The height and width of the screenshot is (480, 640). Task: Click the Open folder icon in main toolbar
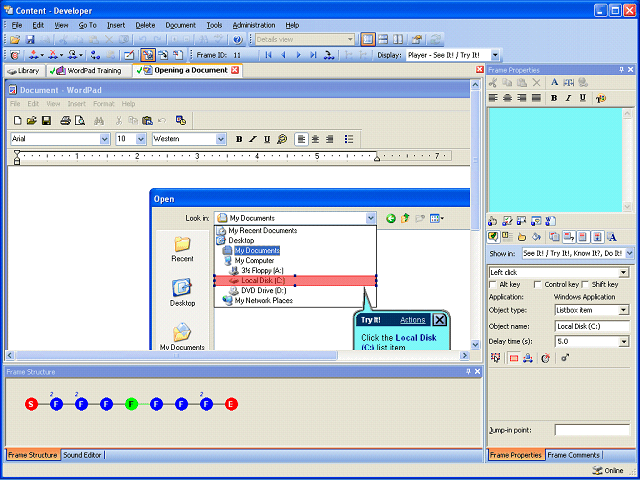pyautogui.click(x=15, y=40)
